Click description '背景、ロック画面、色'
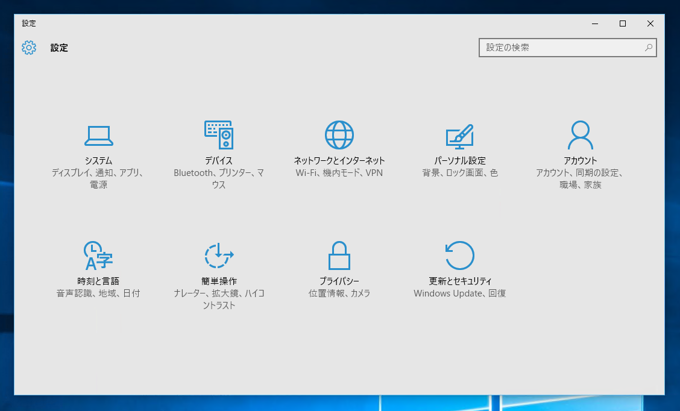 pos(460,173)
